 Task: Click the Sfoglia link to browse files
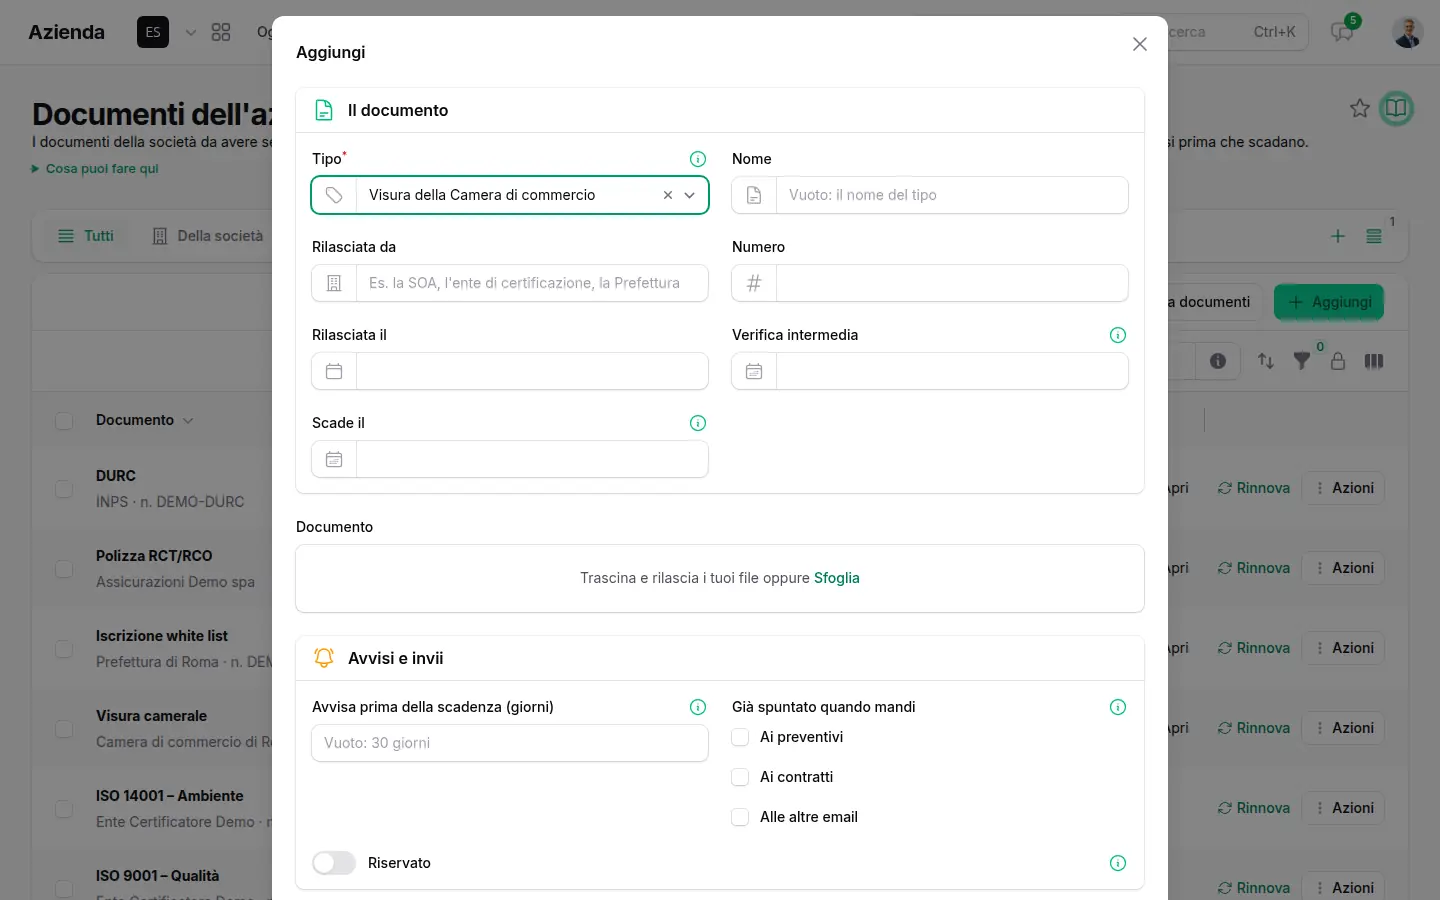(837, 578)
